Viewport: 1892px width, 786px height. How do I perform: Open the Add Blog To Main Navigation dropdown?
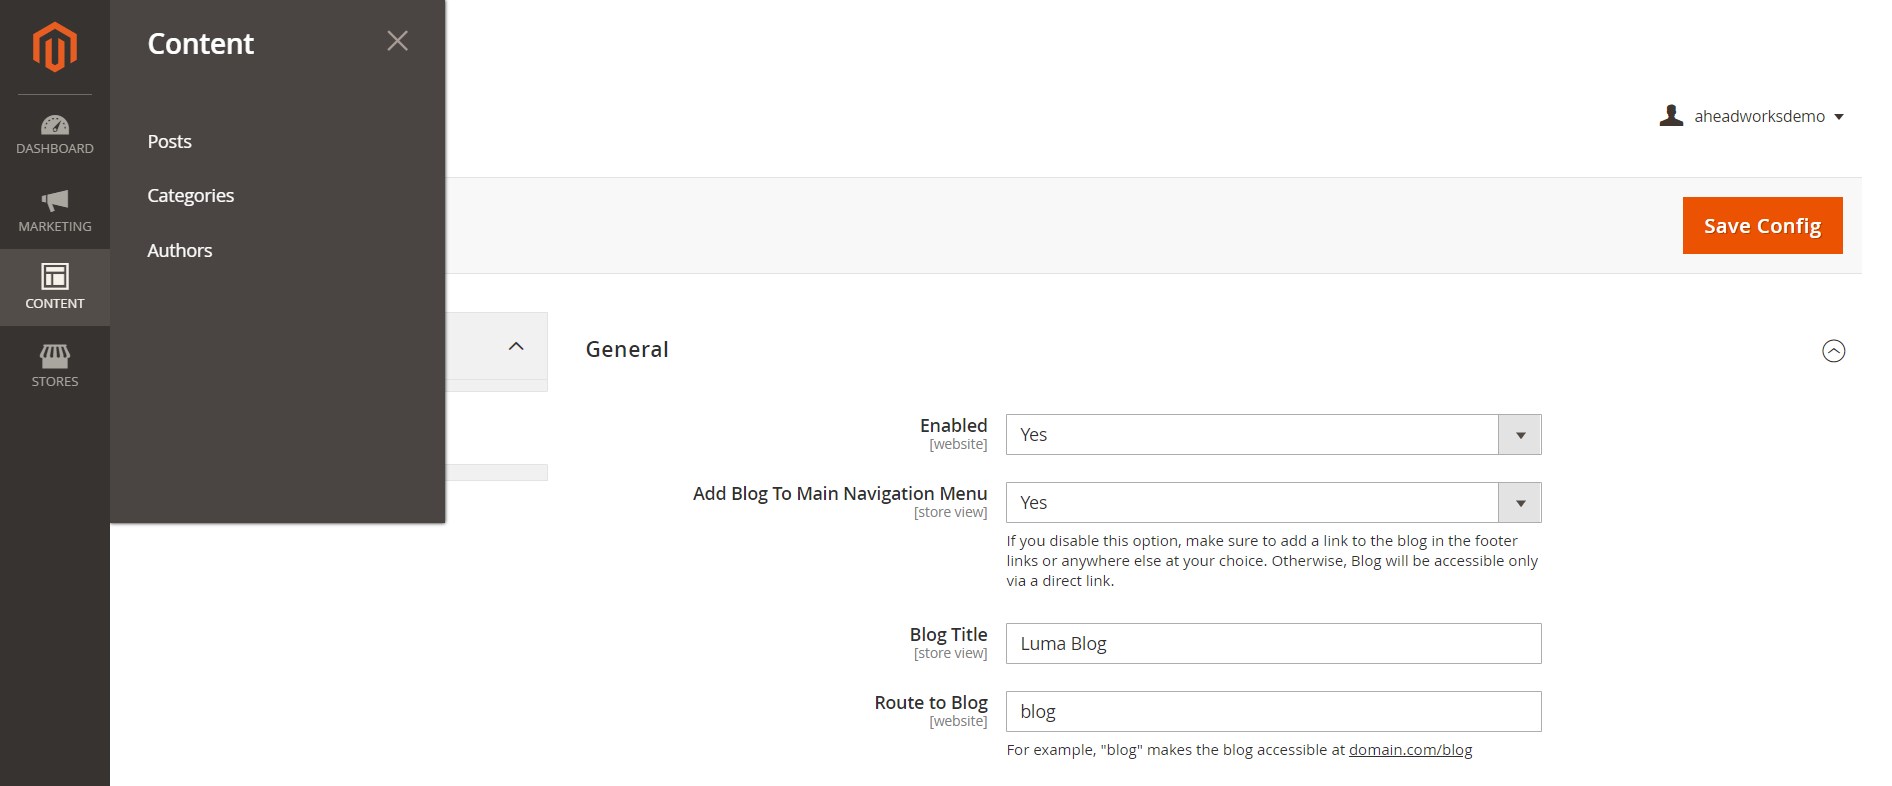(x=1273, y=503)
